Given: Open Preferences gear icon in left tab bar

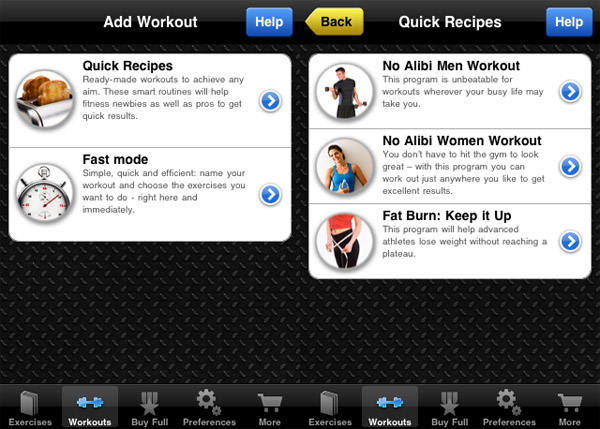Looking at the screenshot, I should pyautogui.click(x=209, y=402).
